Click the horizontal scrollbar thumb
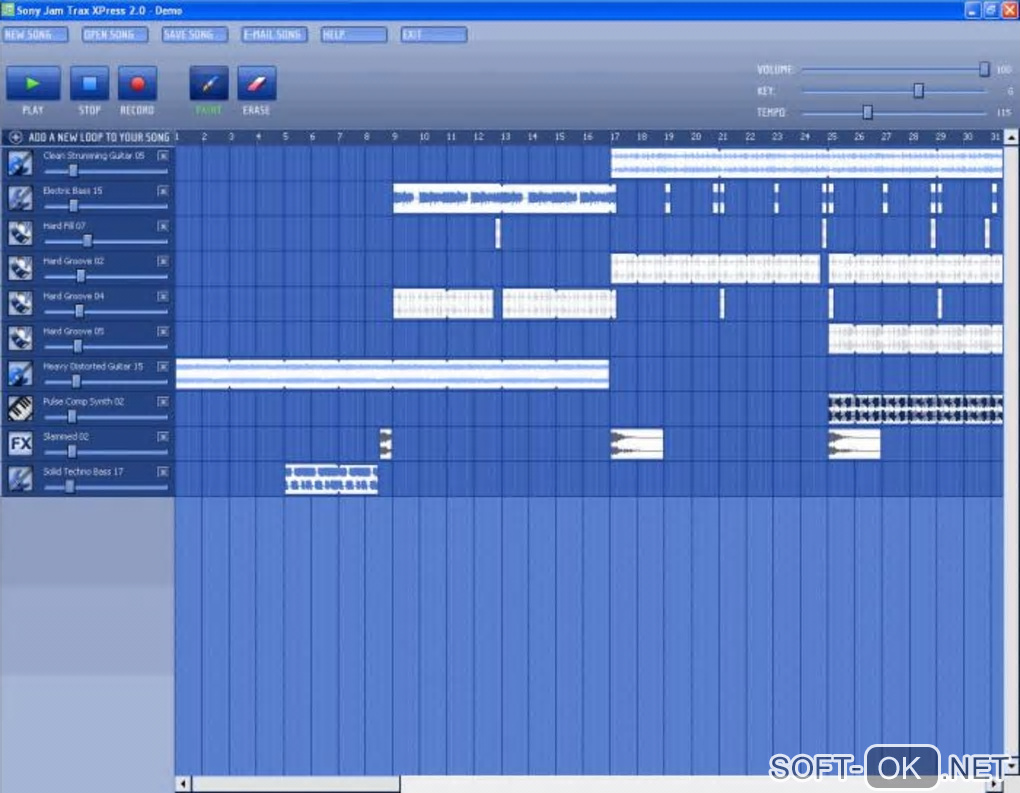 point(296,784)
